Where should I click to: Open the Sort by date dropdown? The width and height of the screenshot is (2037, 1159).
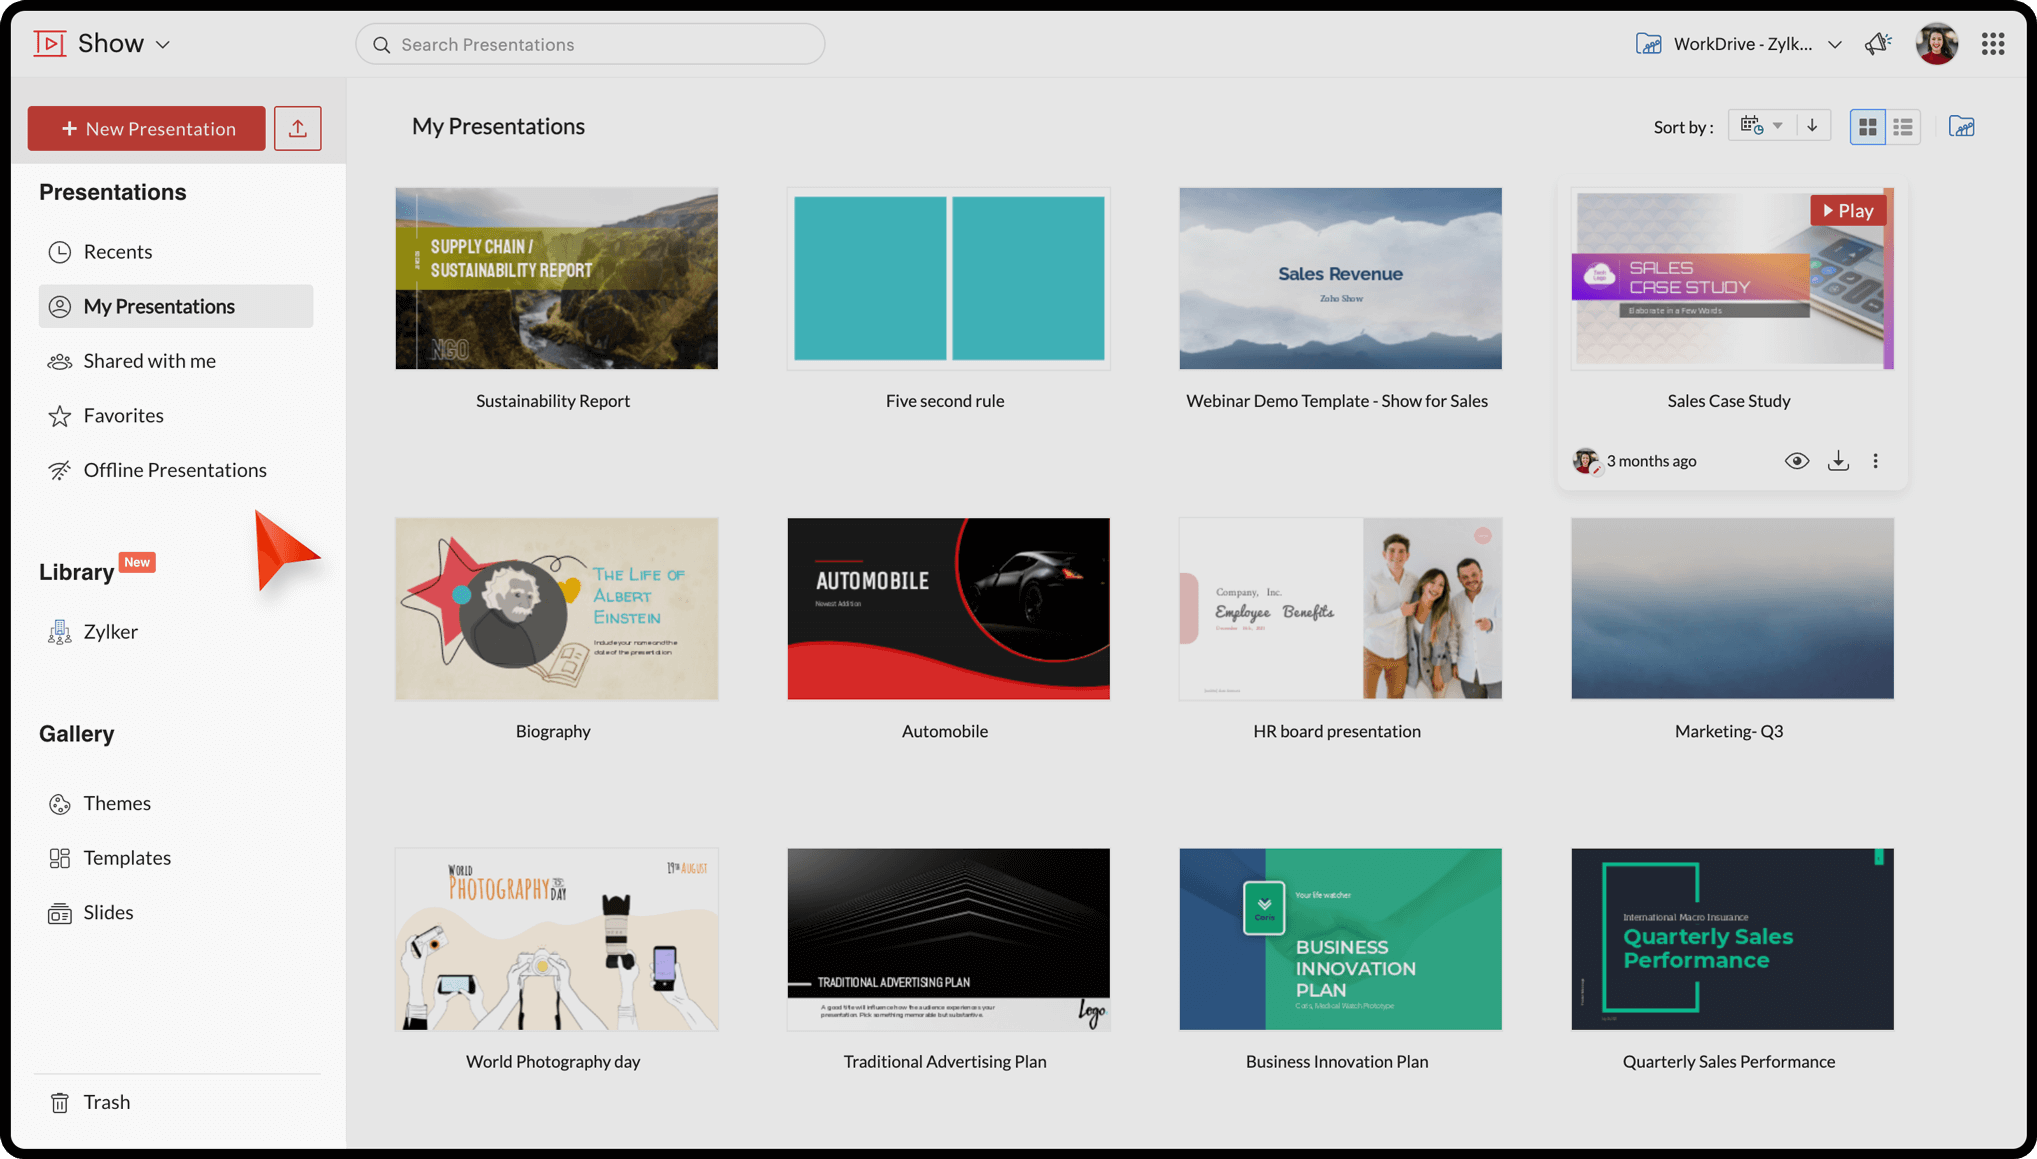(x=1761, y=126)
